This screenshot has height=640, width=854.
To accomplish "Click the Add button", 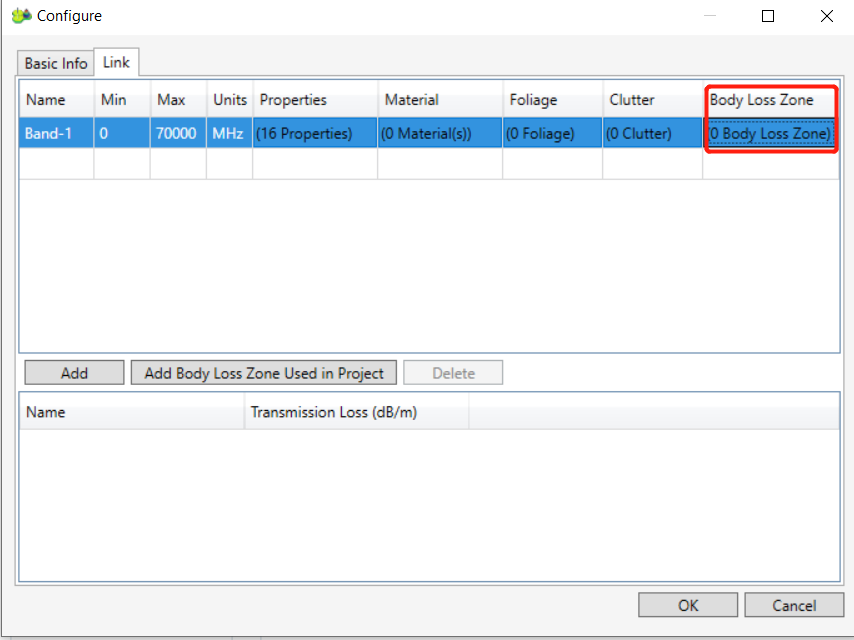I will click(x=74, y=373).
